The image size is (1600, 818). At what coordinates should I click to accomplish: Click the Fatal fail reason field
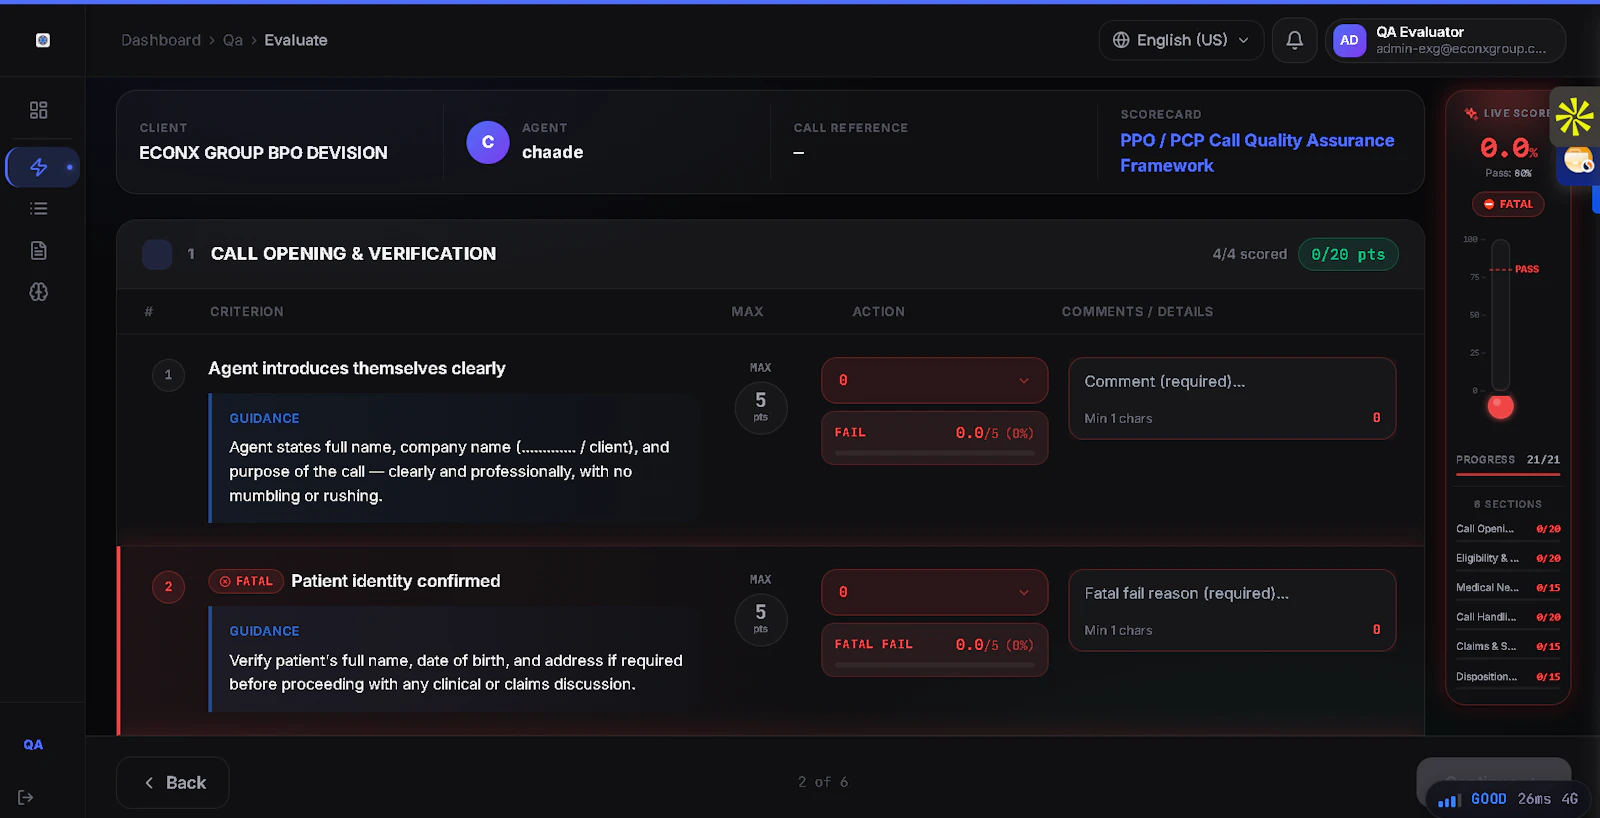(x=1232, y=610)
